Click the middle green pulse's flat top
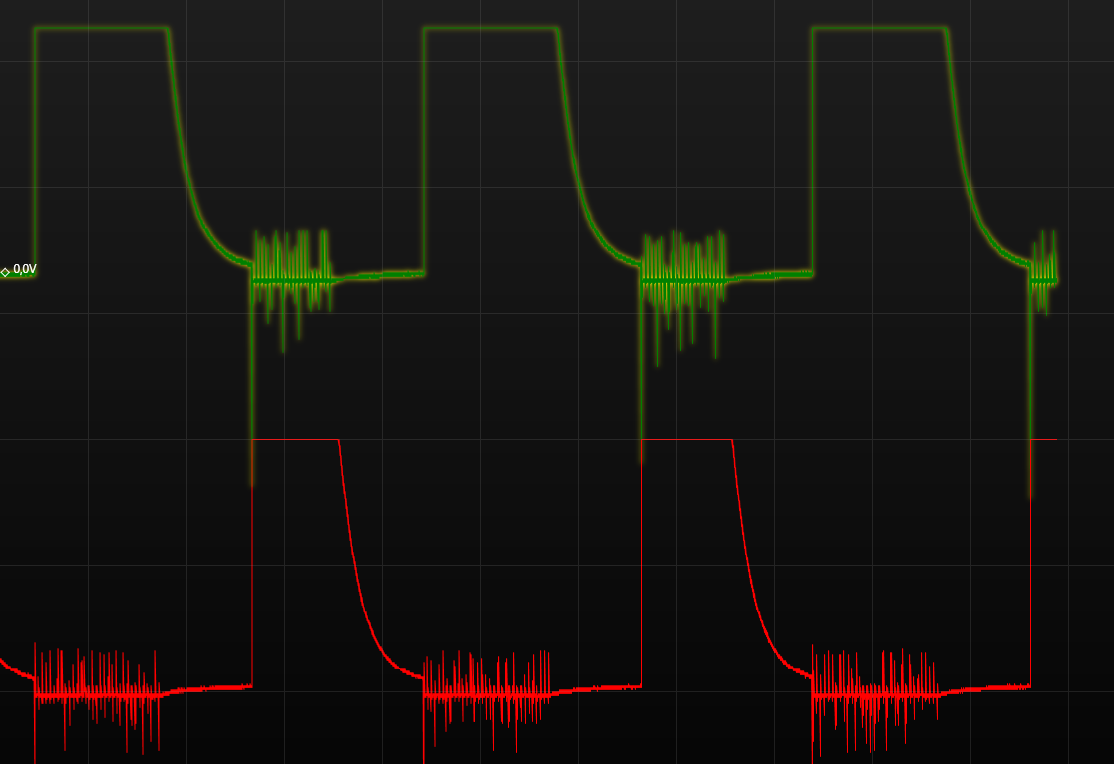 click(490, 28)
